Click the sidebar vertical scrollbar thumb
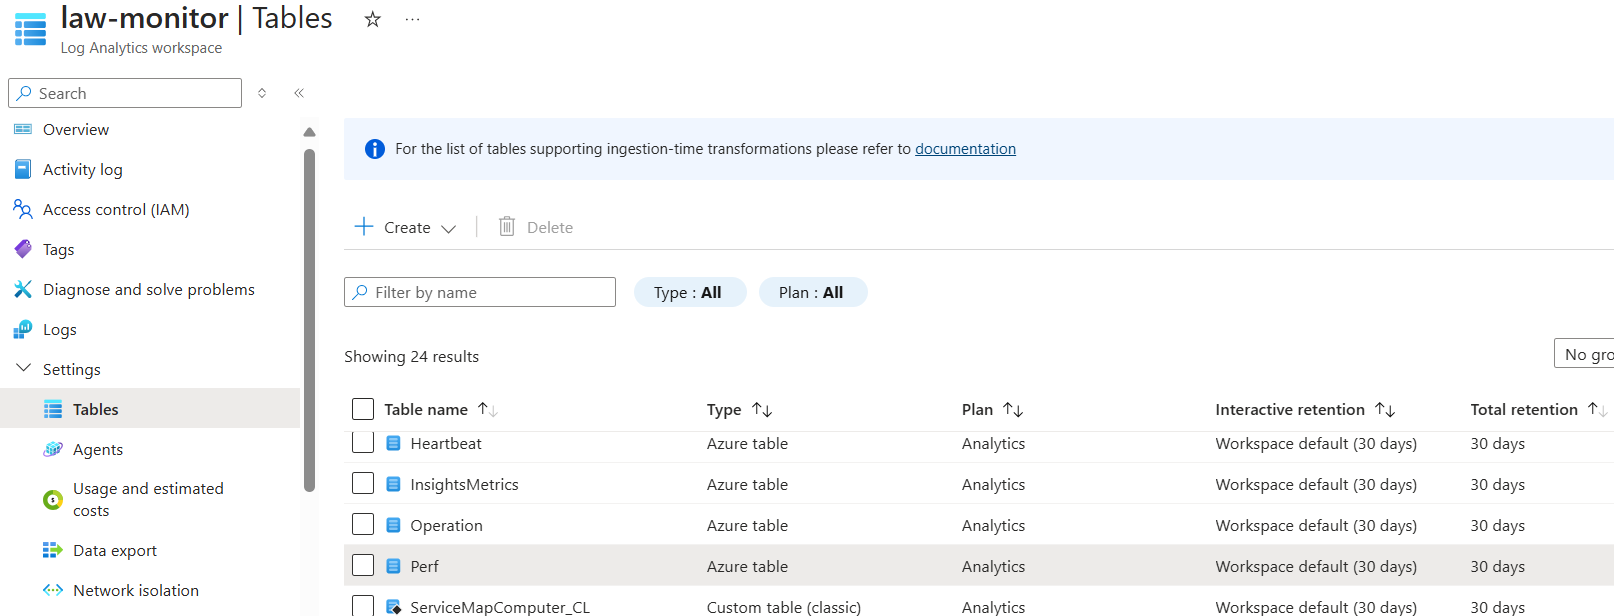The width and height of the screenshot is (1614, 616). (x=309, y=320)
